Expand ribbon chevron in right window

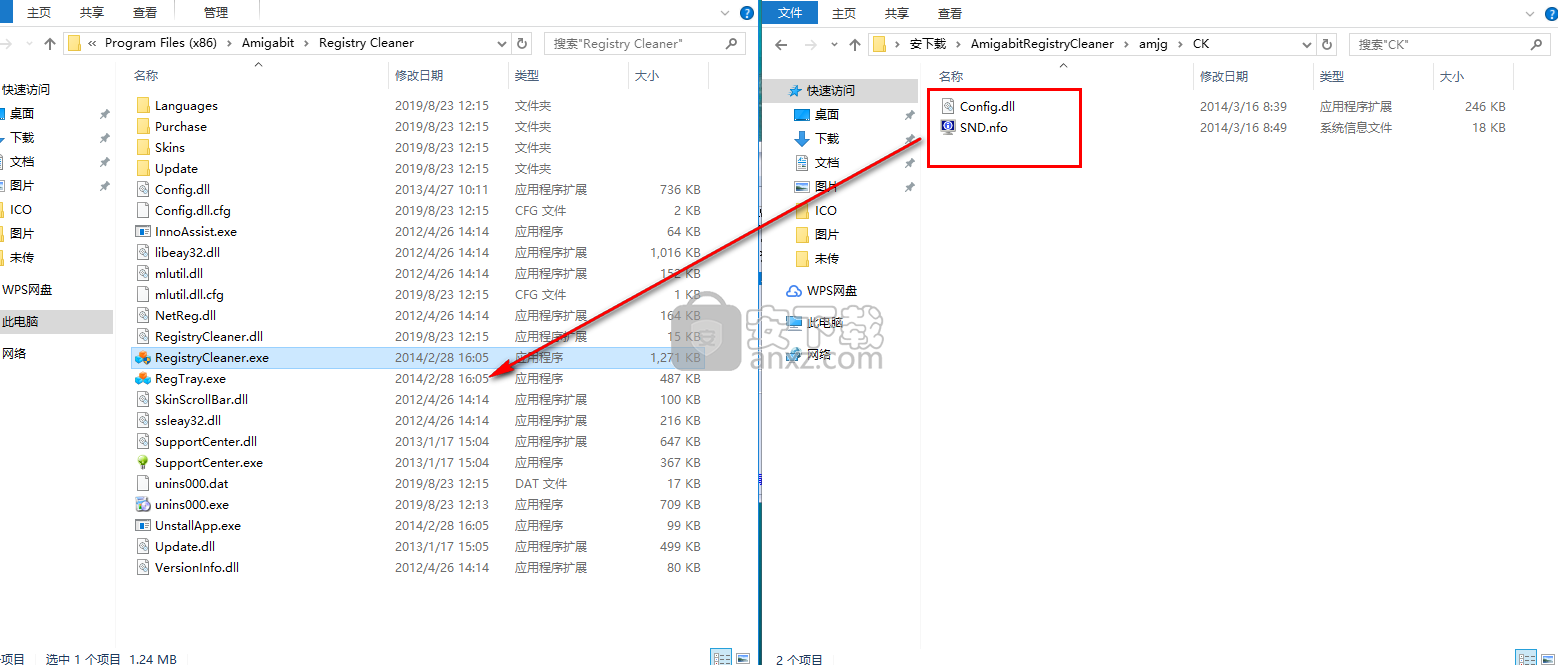click(1529, 13)
